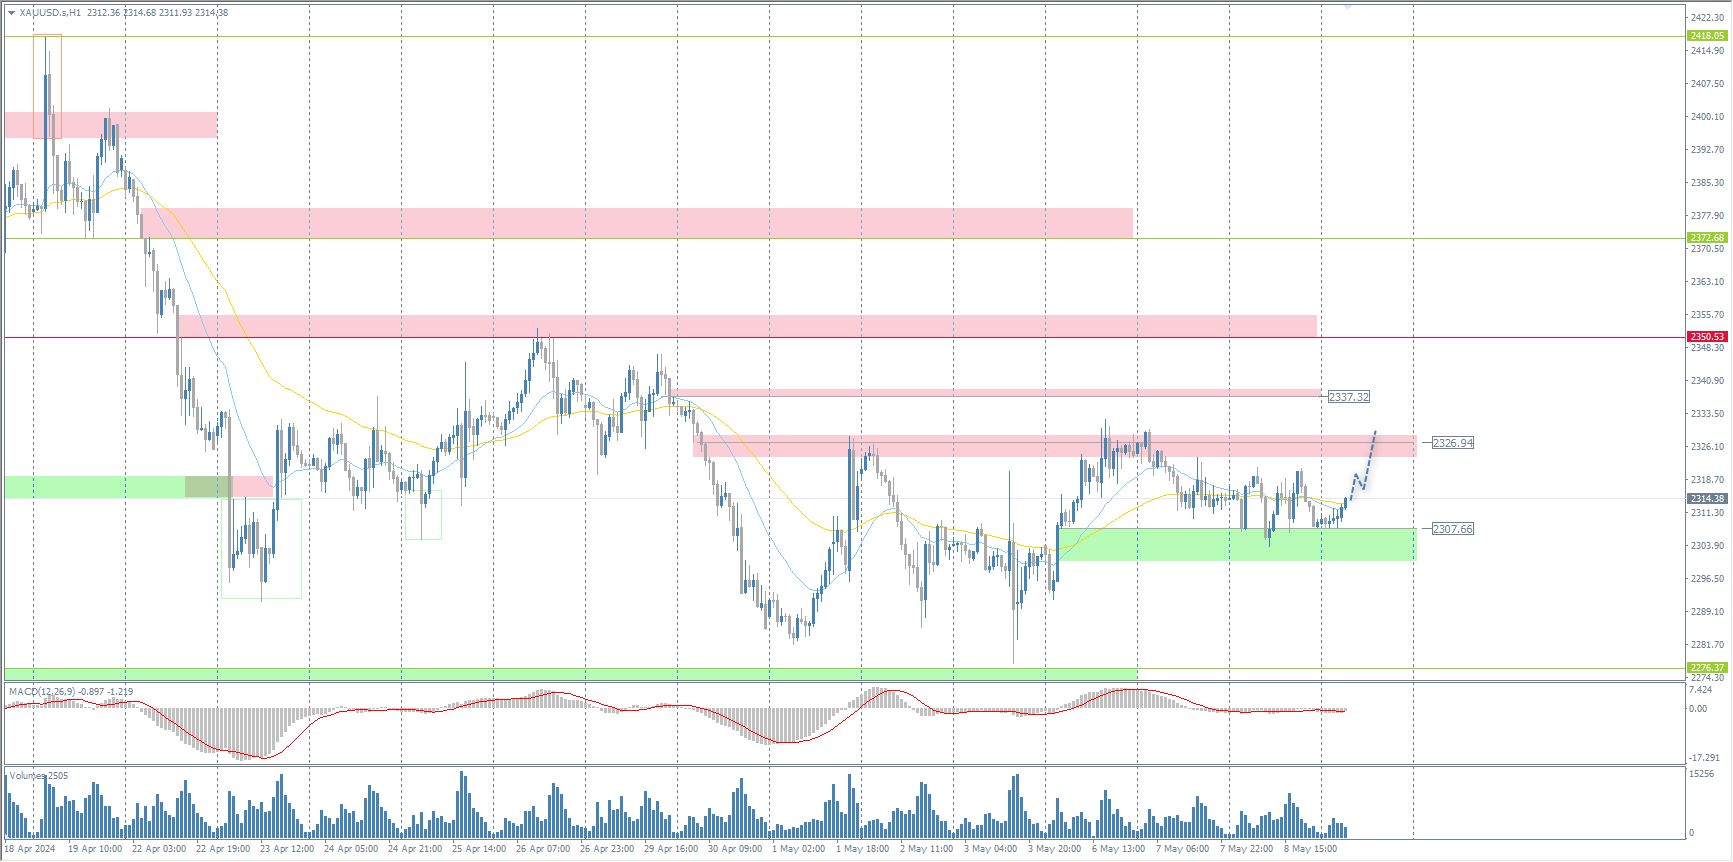1733x862 pixels.
Task: Click the green 2418.05 price axis tag
Action: 1707,36
